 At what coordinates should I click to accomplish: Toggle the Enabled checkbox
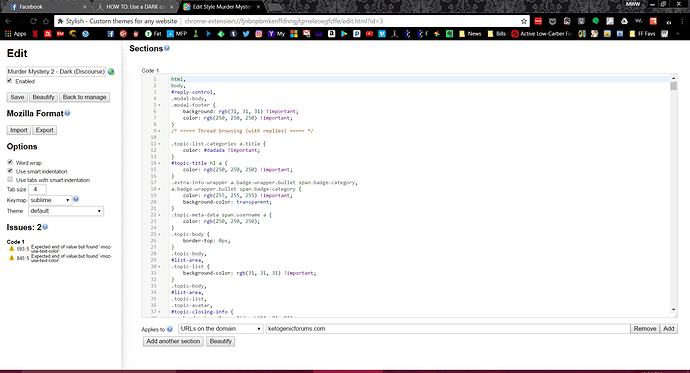[10, 81]
